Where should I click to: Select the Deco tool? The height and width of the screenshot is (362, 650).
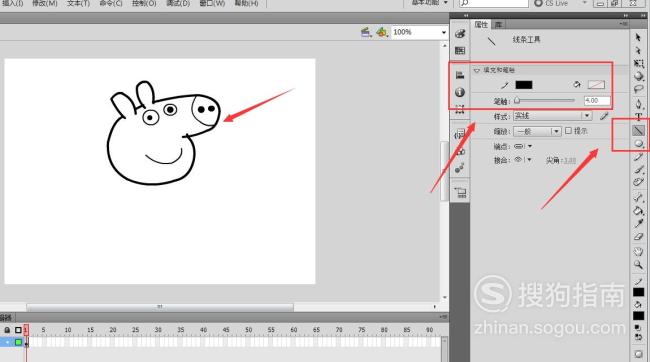click(638, 182)
